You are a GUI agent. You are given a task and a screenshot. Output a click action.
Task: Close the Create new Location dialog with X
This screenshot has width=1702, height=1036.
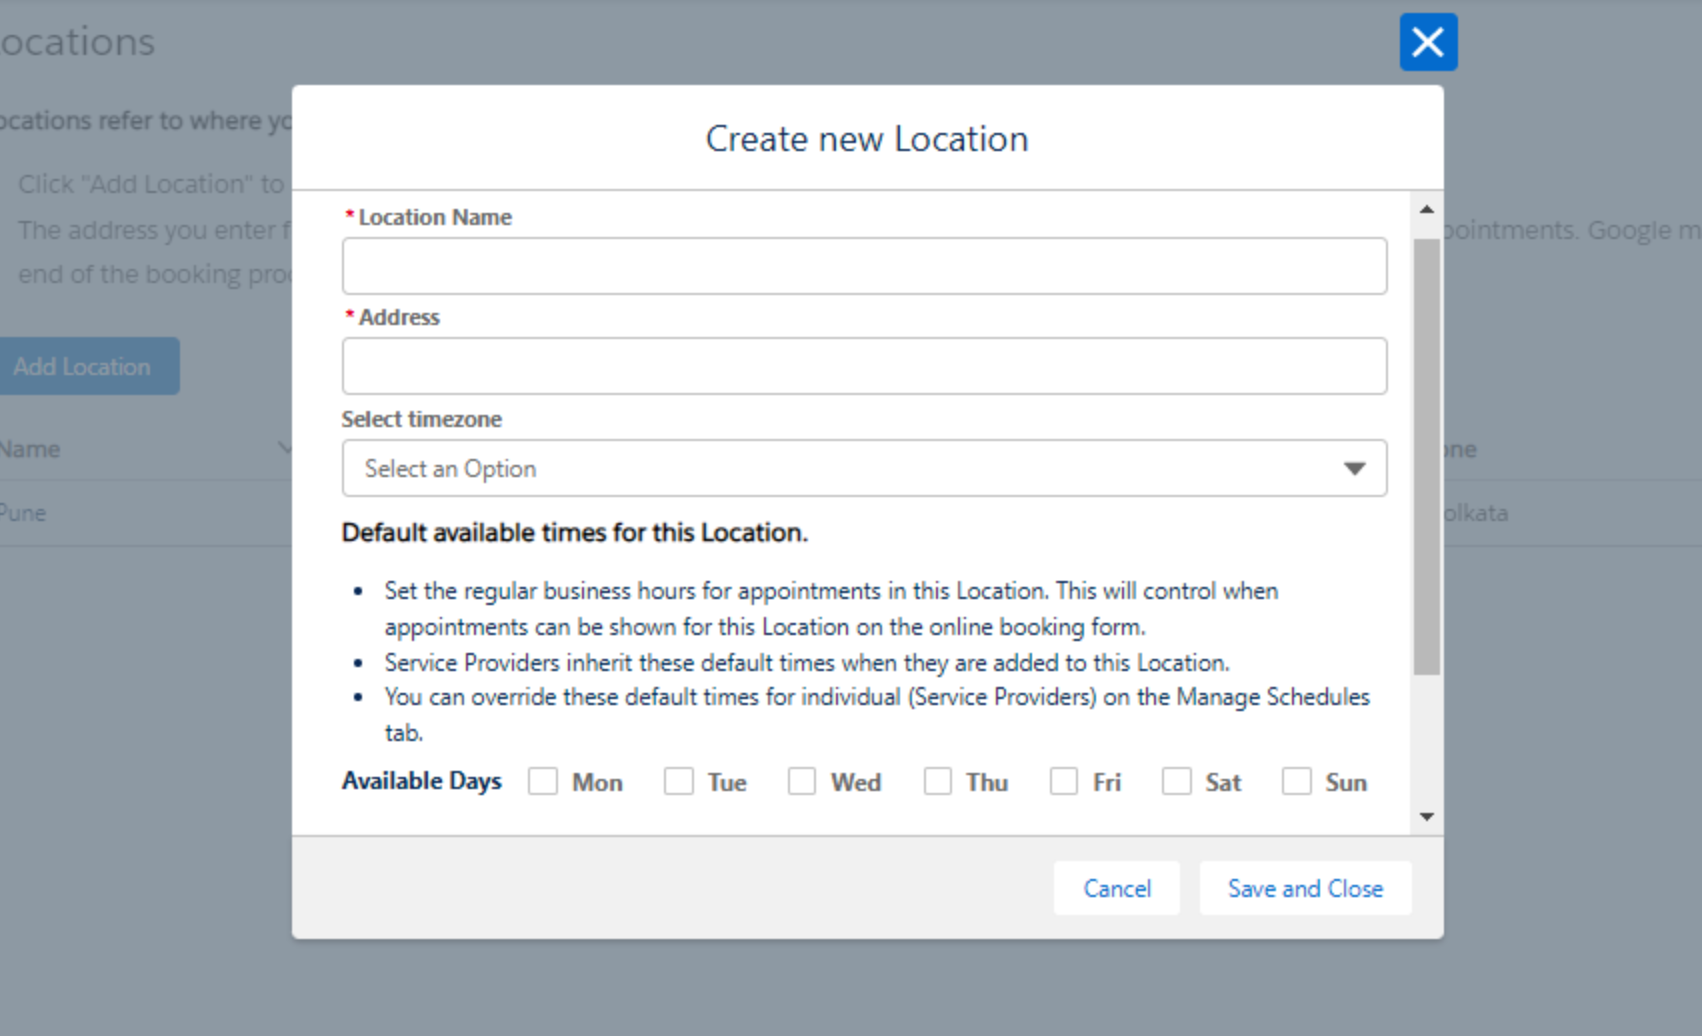(x=1428, y=42)
